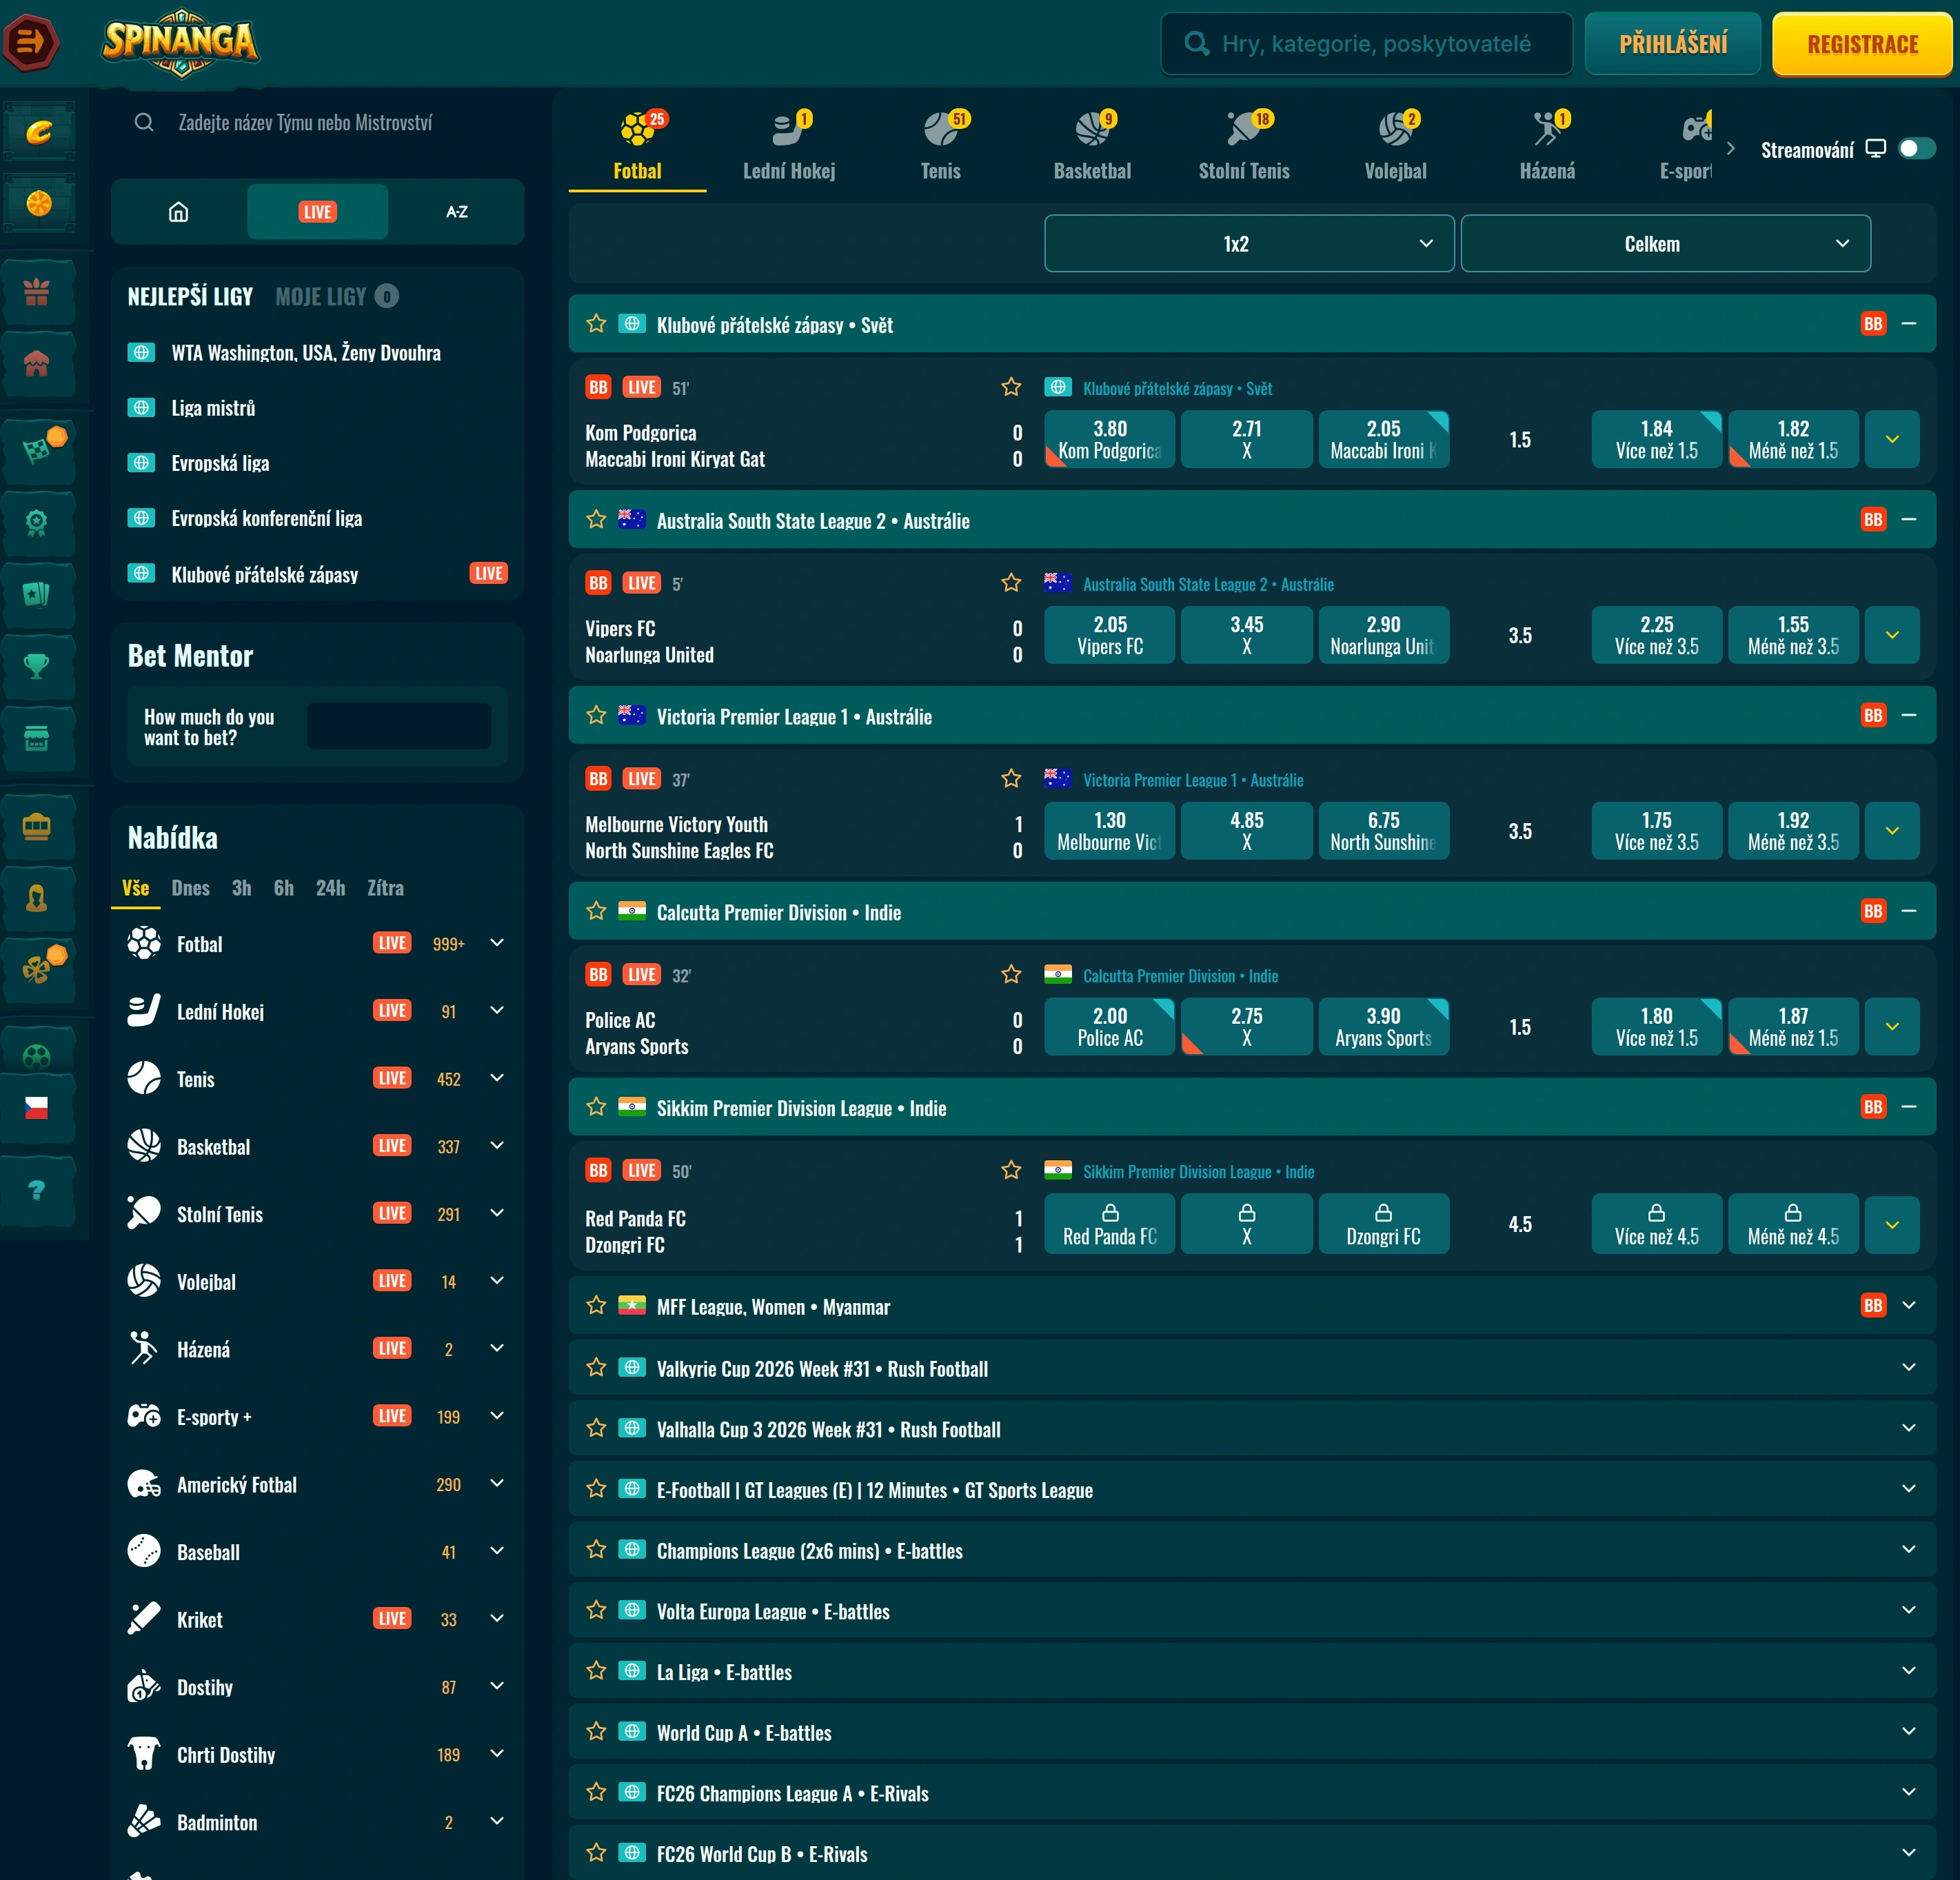Click the Czech flag language icon
Screen dimensions: 1960x1880
point(37,1107)
